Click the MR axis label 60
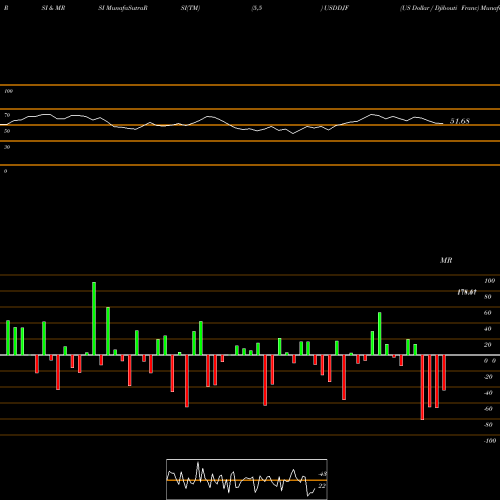 click(488, 313)
